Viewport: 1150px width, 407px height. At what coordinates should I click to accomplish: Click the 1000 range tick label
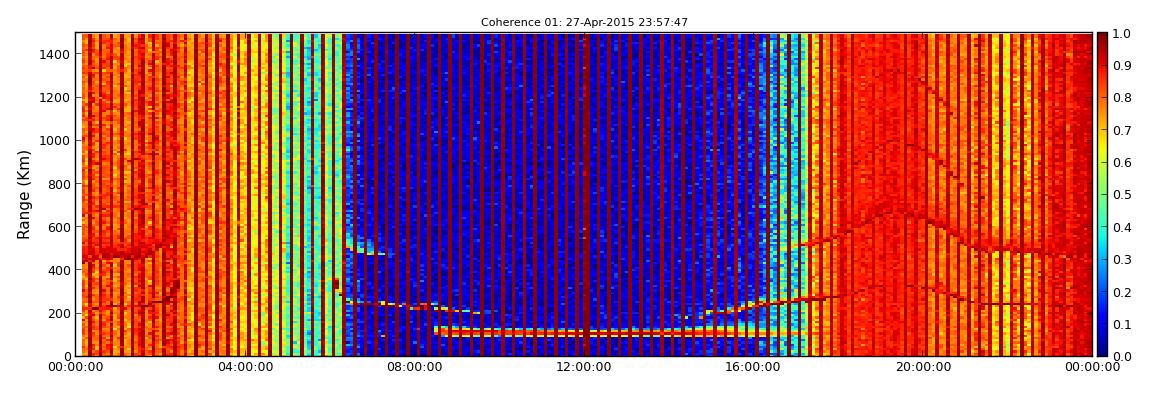pos(56,141)
